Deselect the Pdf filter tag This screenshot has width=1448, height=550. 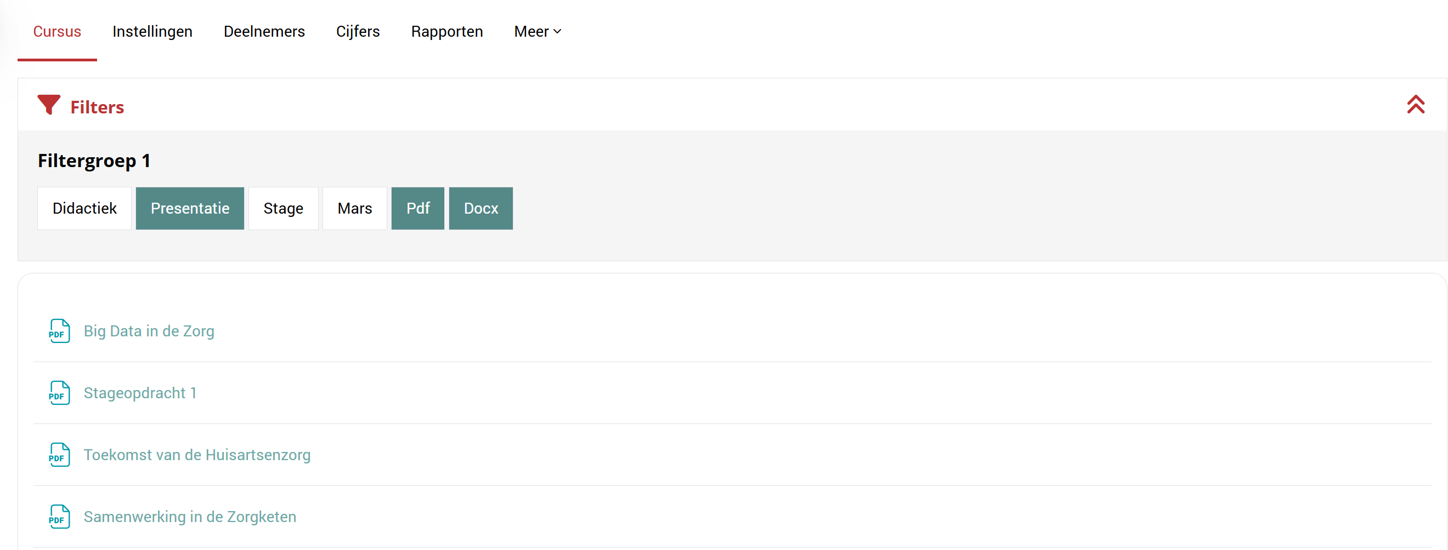pyautogui.click(x=418, y=208)
